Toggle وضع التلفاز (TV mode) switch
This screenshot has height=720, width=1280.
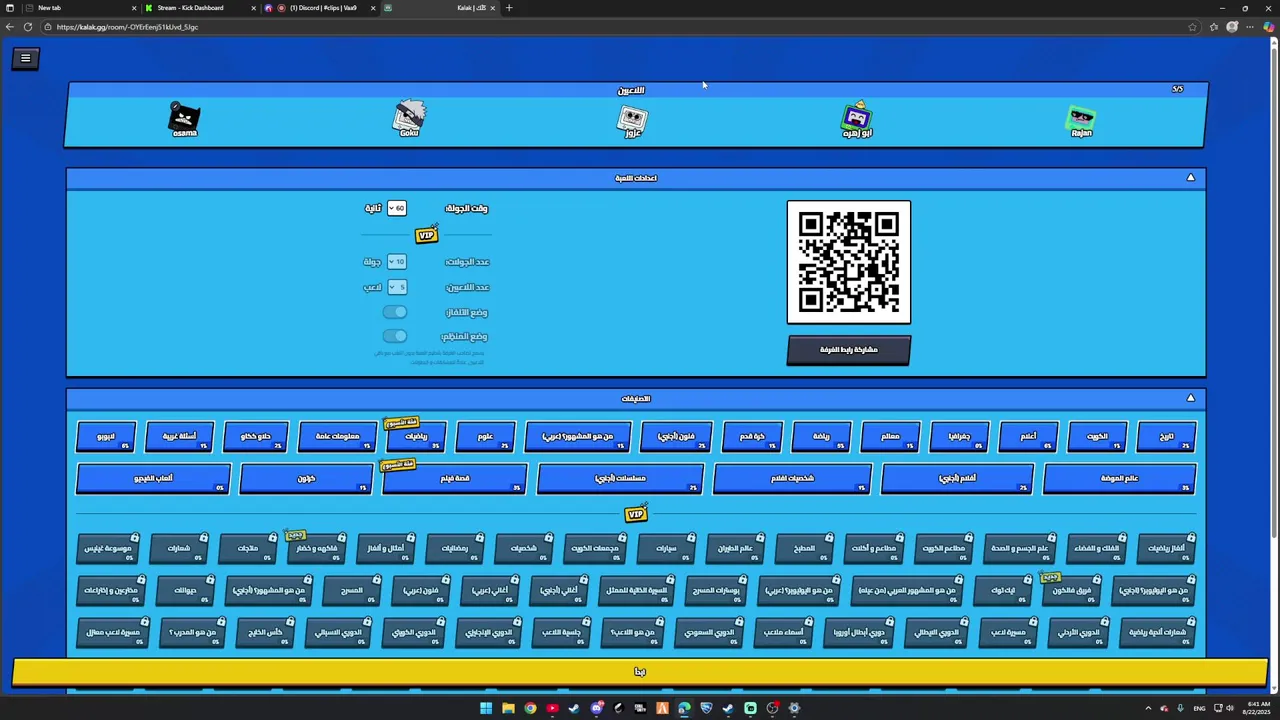coord(395,312)
